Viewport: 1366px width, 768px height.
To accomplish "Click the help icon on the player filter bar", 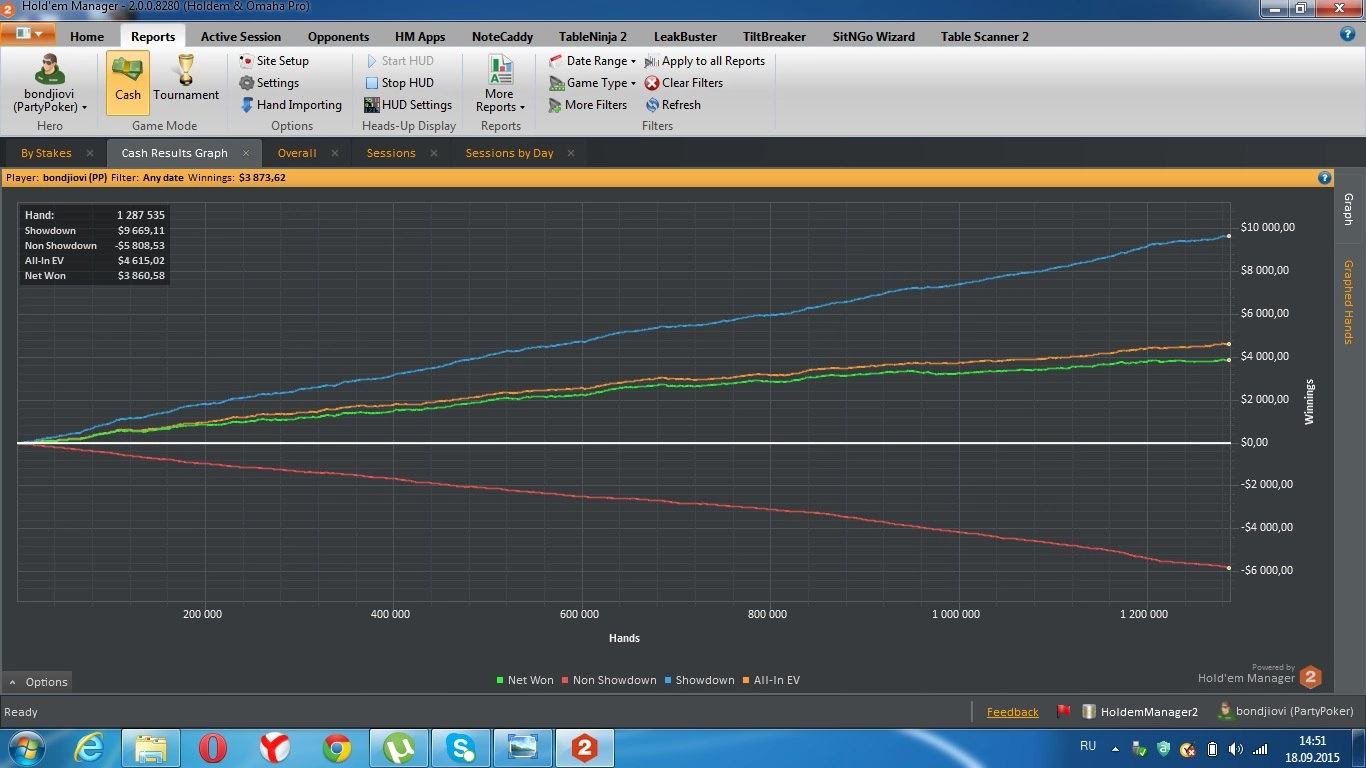I will click(x=1325, y=178).
